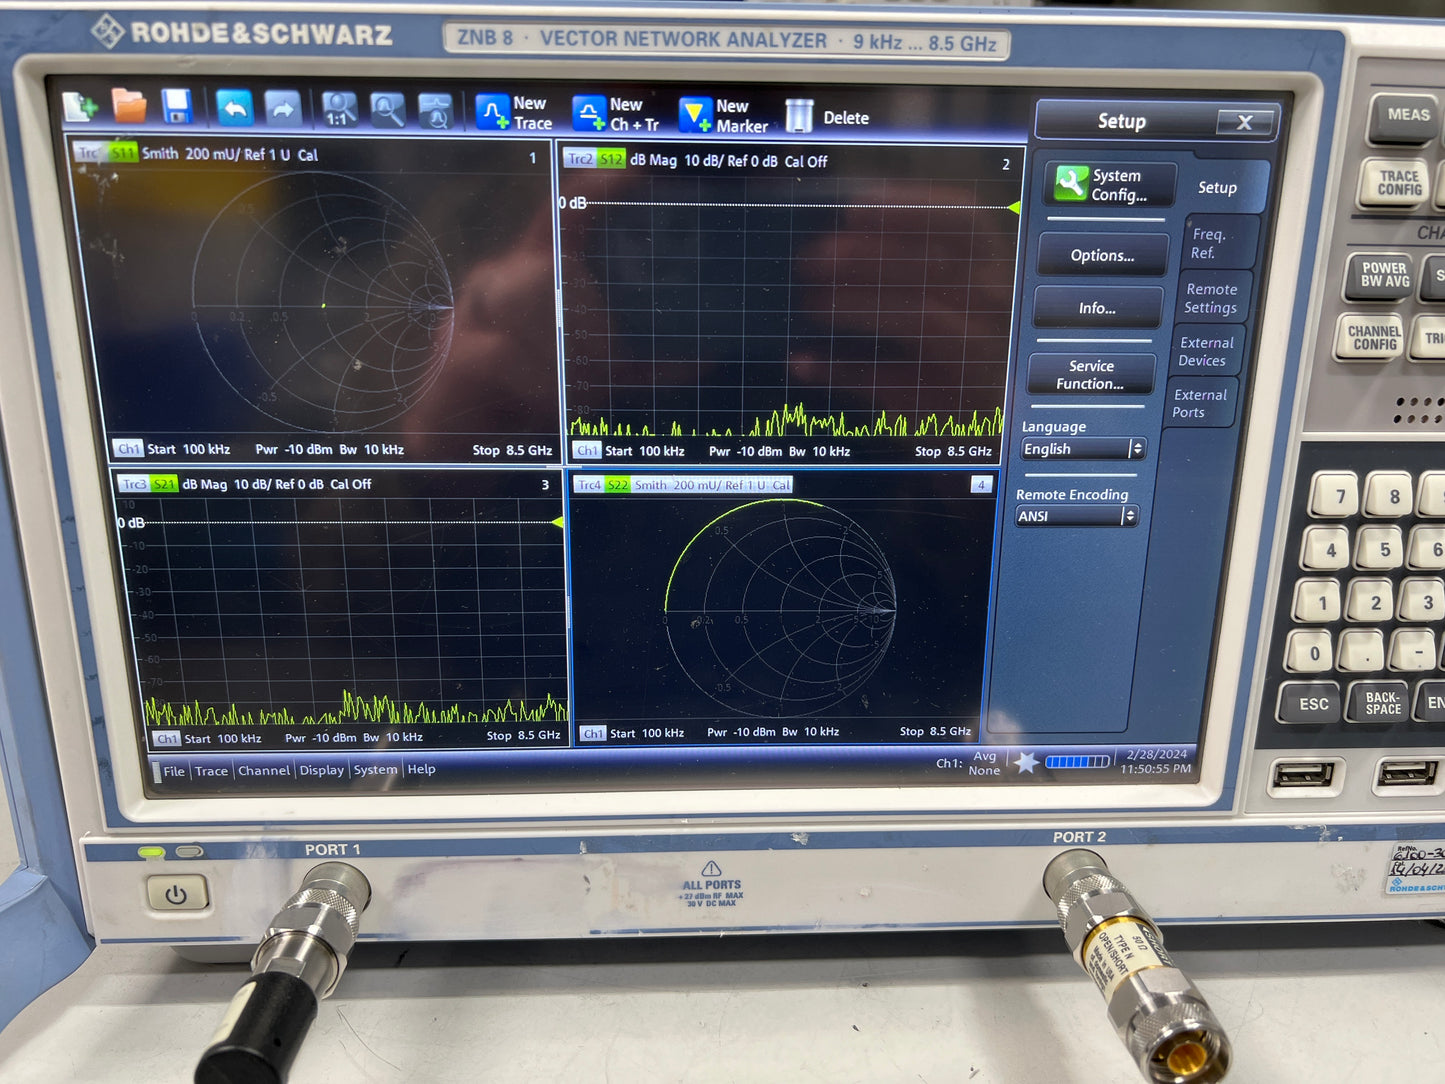The width and height of the screenshot is (1445, 1084).
Task: Open the Display menu
Action: pyautogui.click(x=321, y=770)
